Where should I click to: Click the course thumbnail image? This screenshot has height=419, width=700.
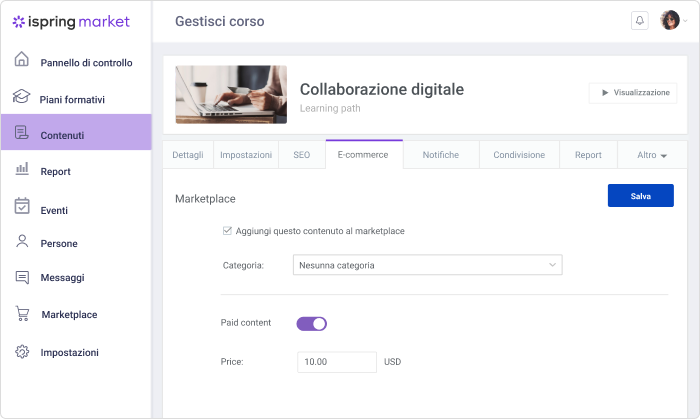(x=231, y=95)
